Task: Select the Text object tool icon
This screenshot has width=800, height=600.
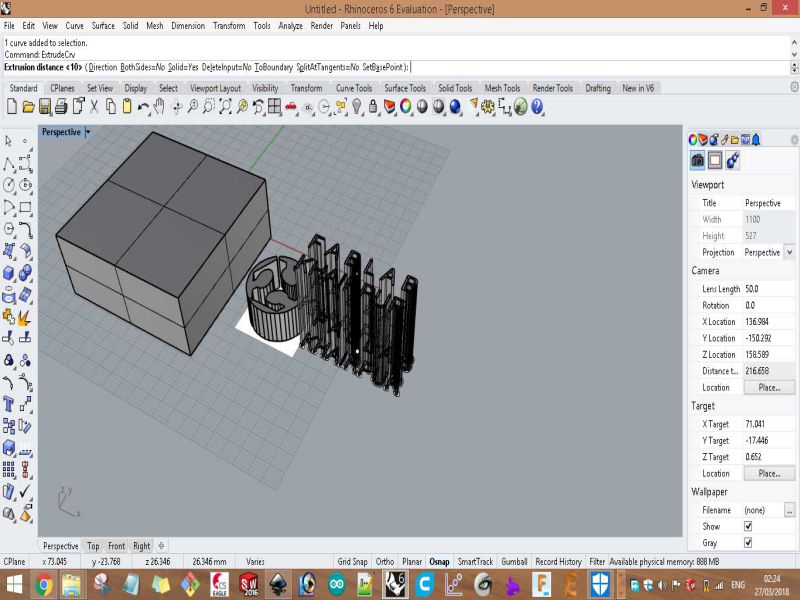Action: [9, 404]
